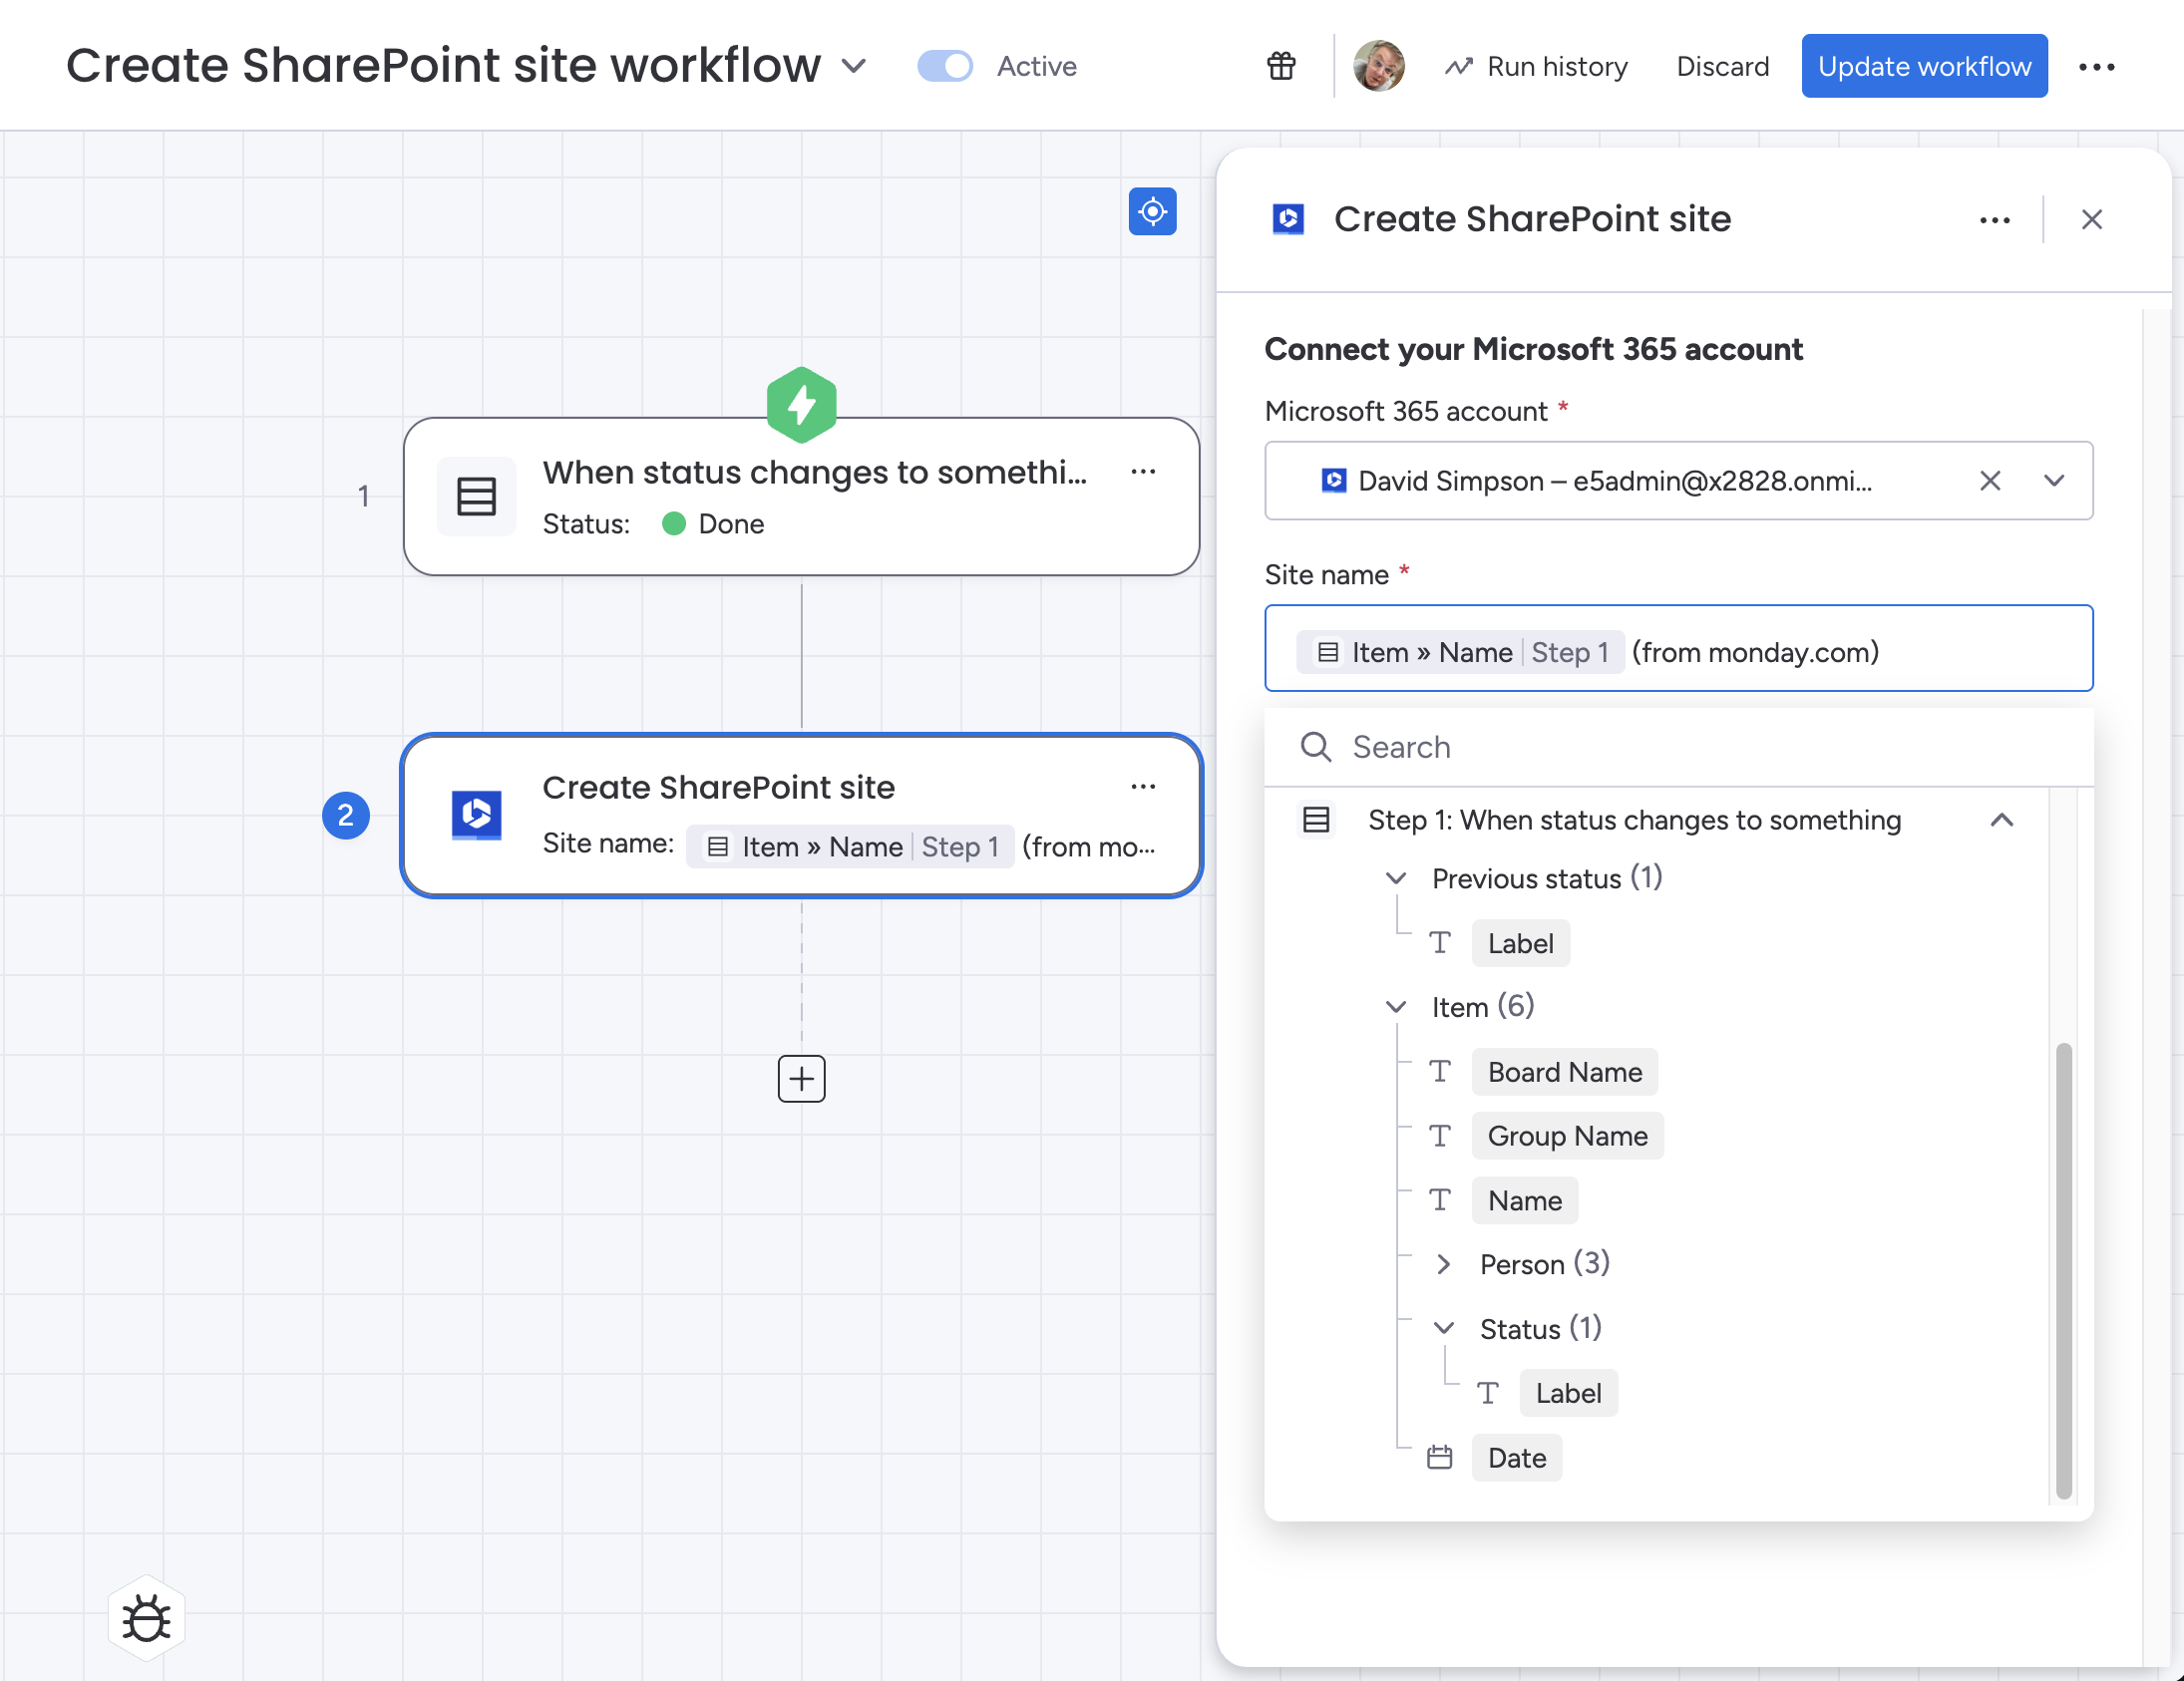The height and width of the screenshot is (1681, 2184).
Task: Click the plus add-step icon
Action: (801, 1078)
